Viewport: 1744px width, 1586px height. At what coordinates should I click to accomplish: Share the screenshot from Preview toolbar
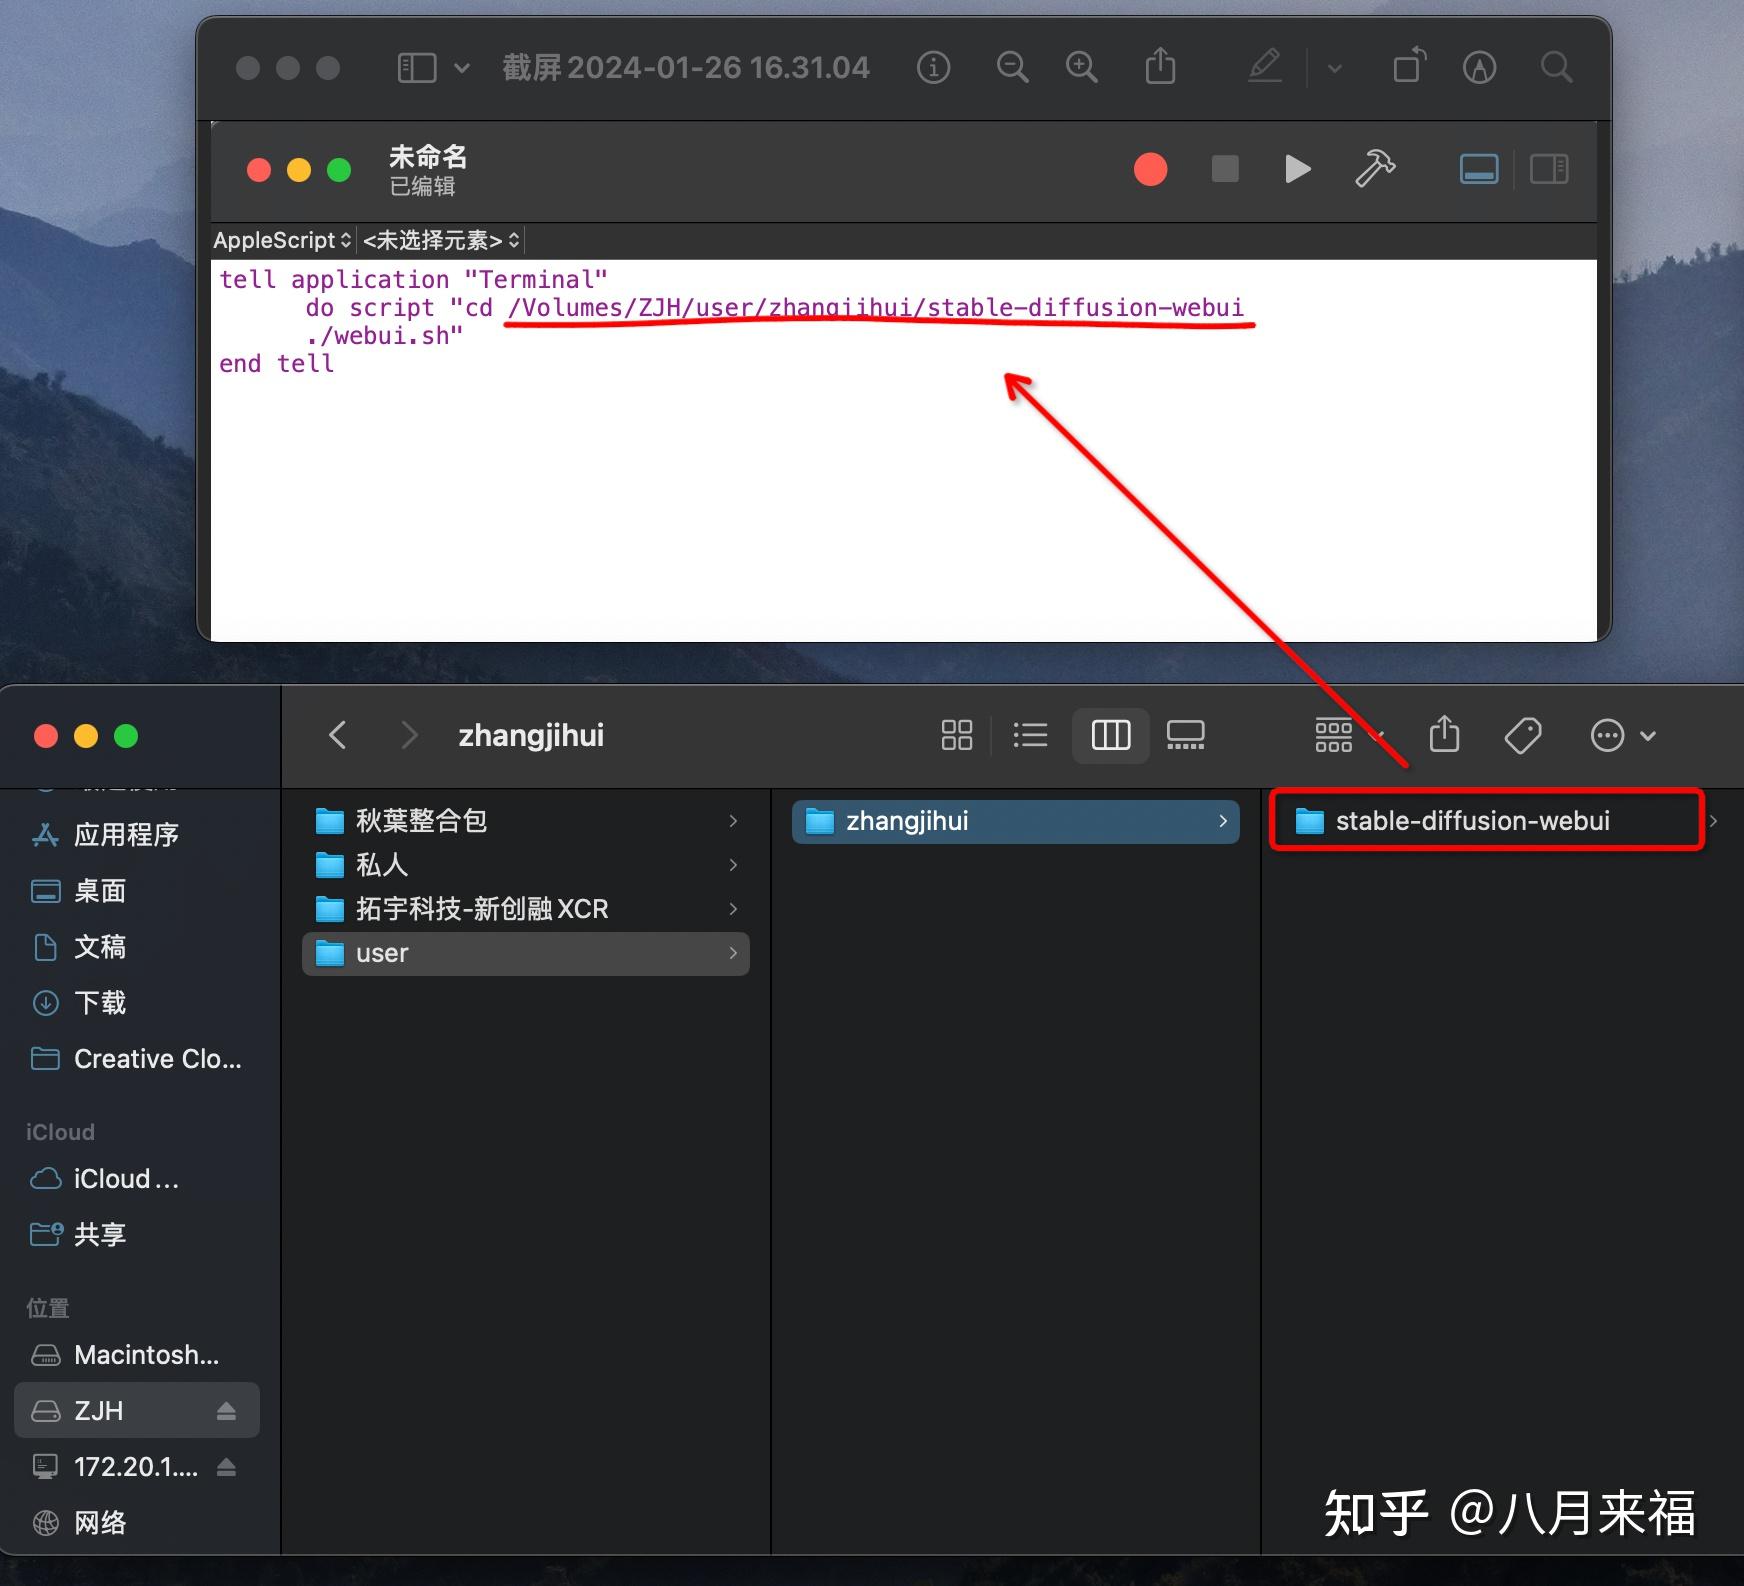[x=1160, y=66]
